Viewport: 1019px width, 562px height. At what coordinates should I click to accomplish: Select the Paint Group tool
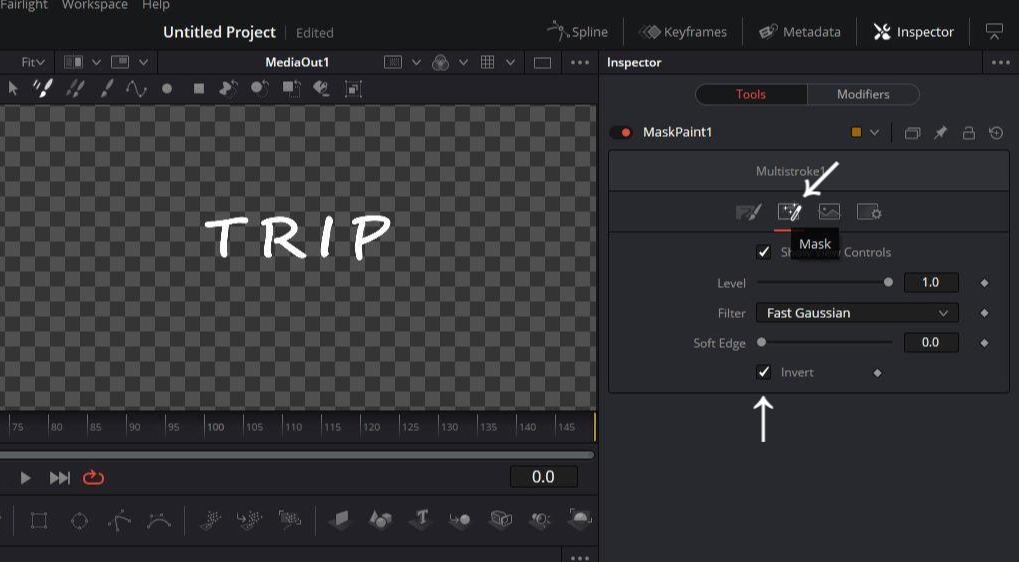pos(353,89)
